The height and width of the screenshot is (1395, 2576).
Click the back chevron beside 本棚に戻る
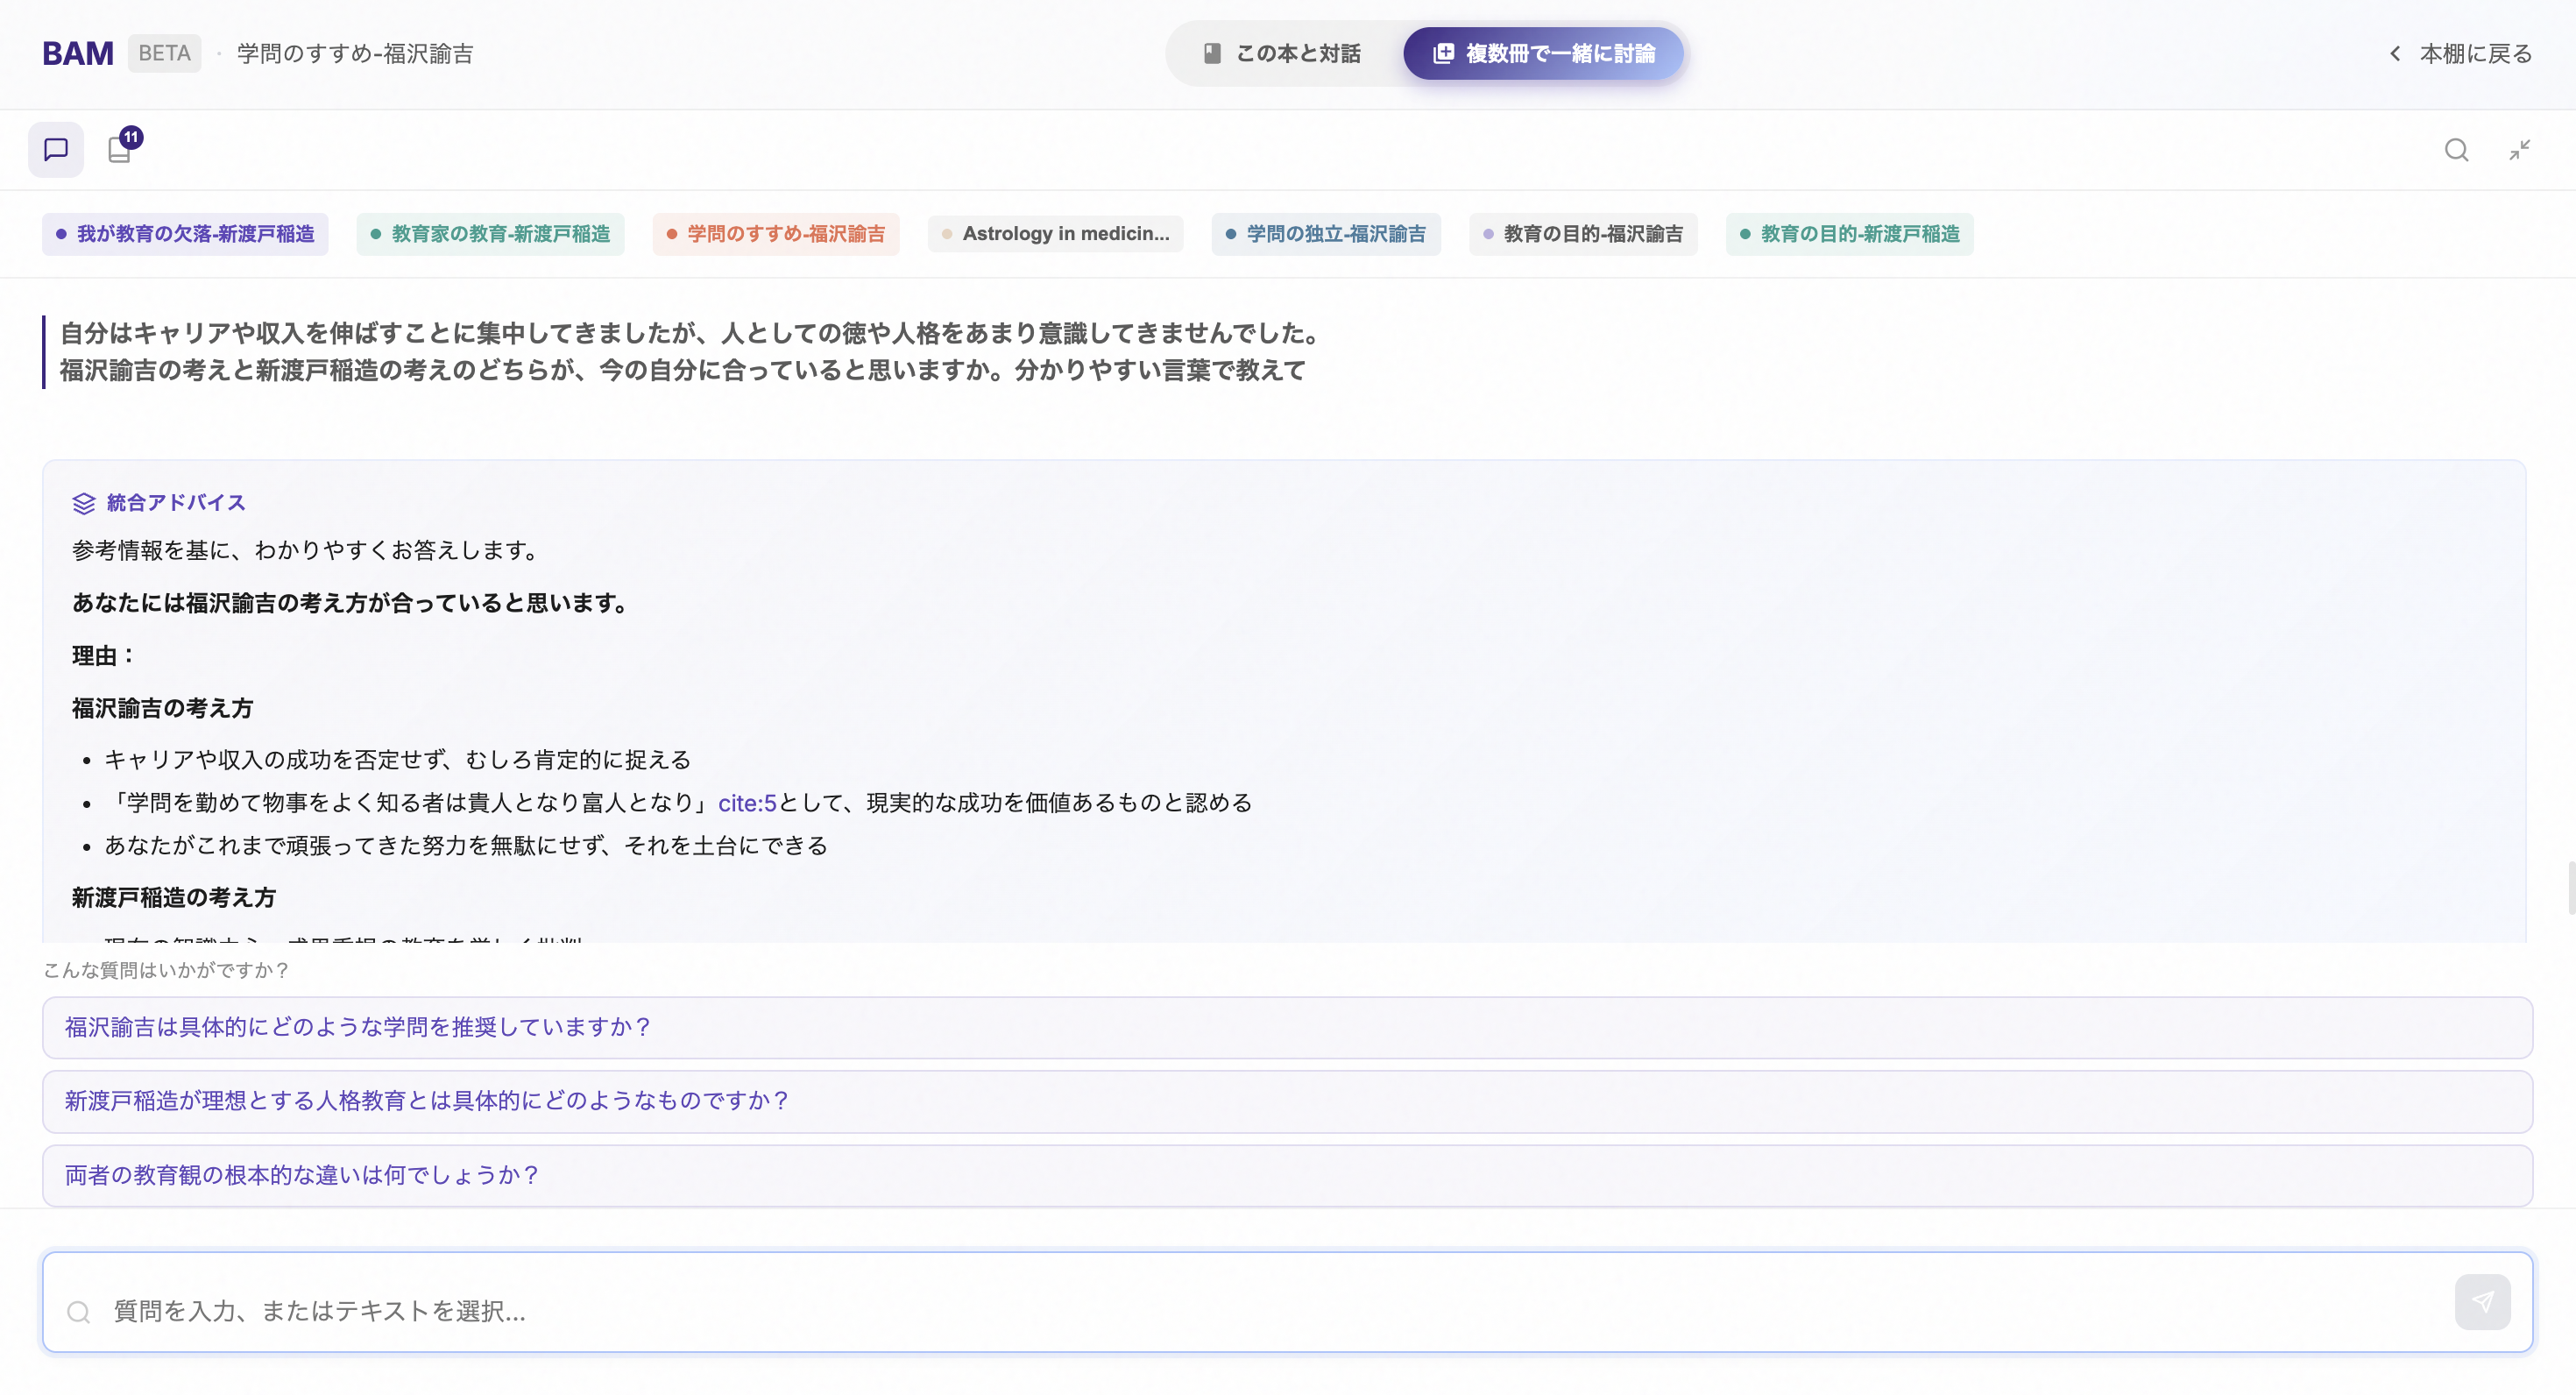point(2395,53)
